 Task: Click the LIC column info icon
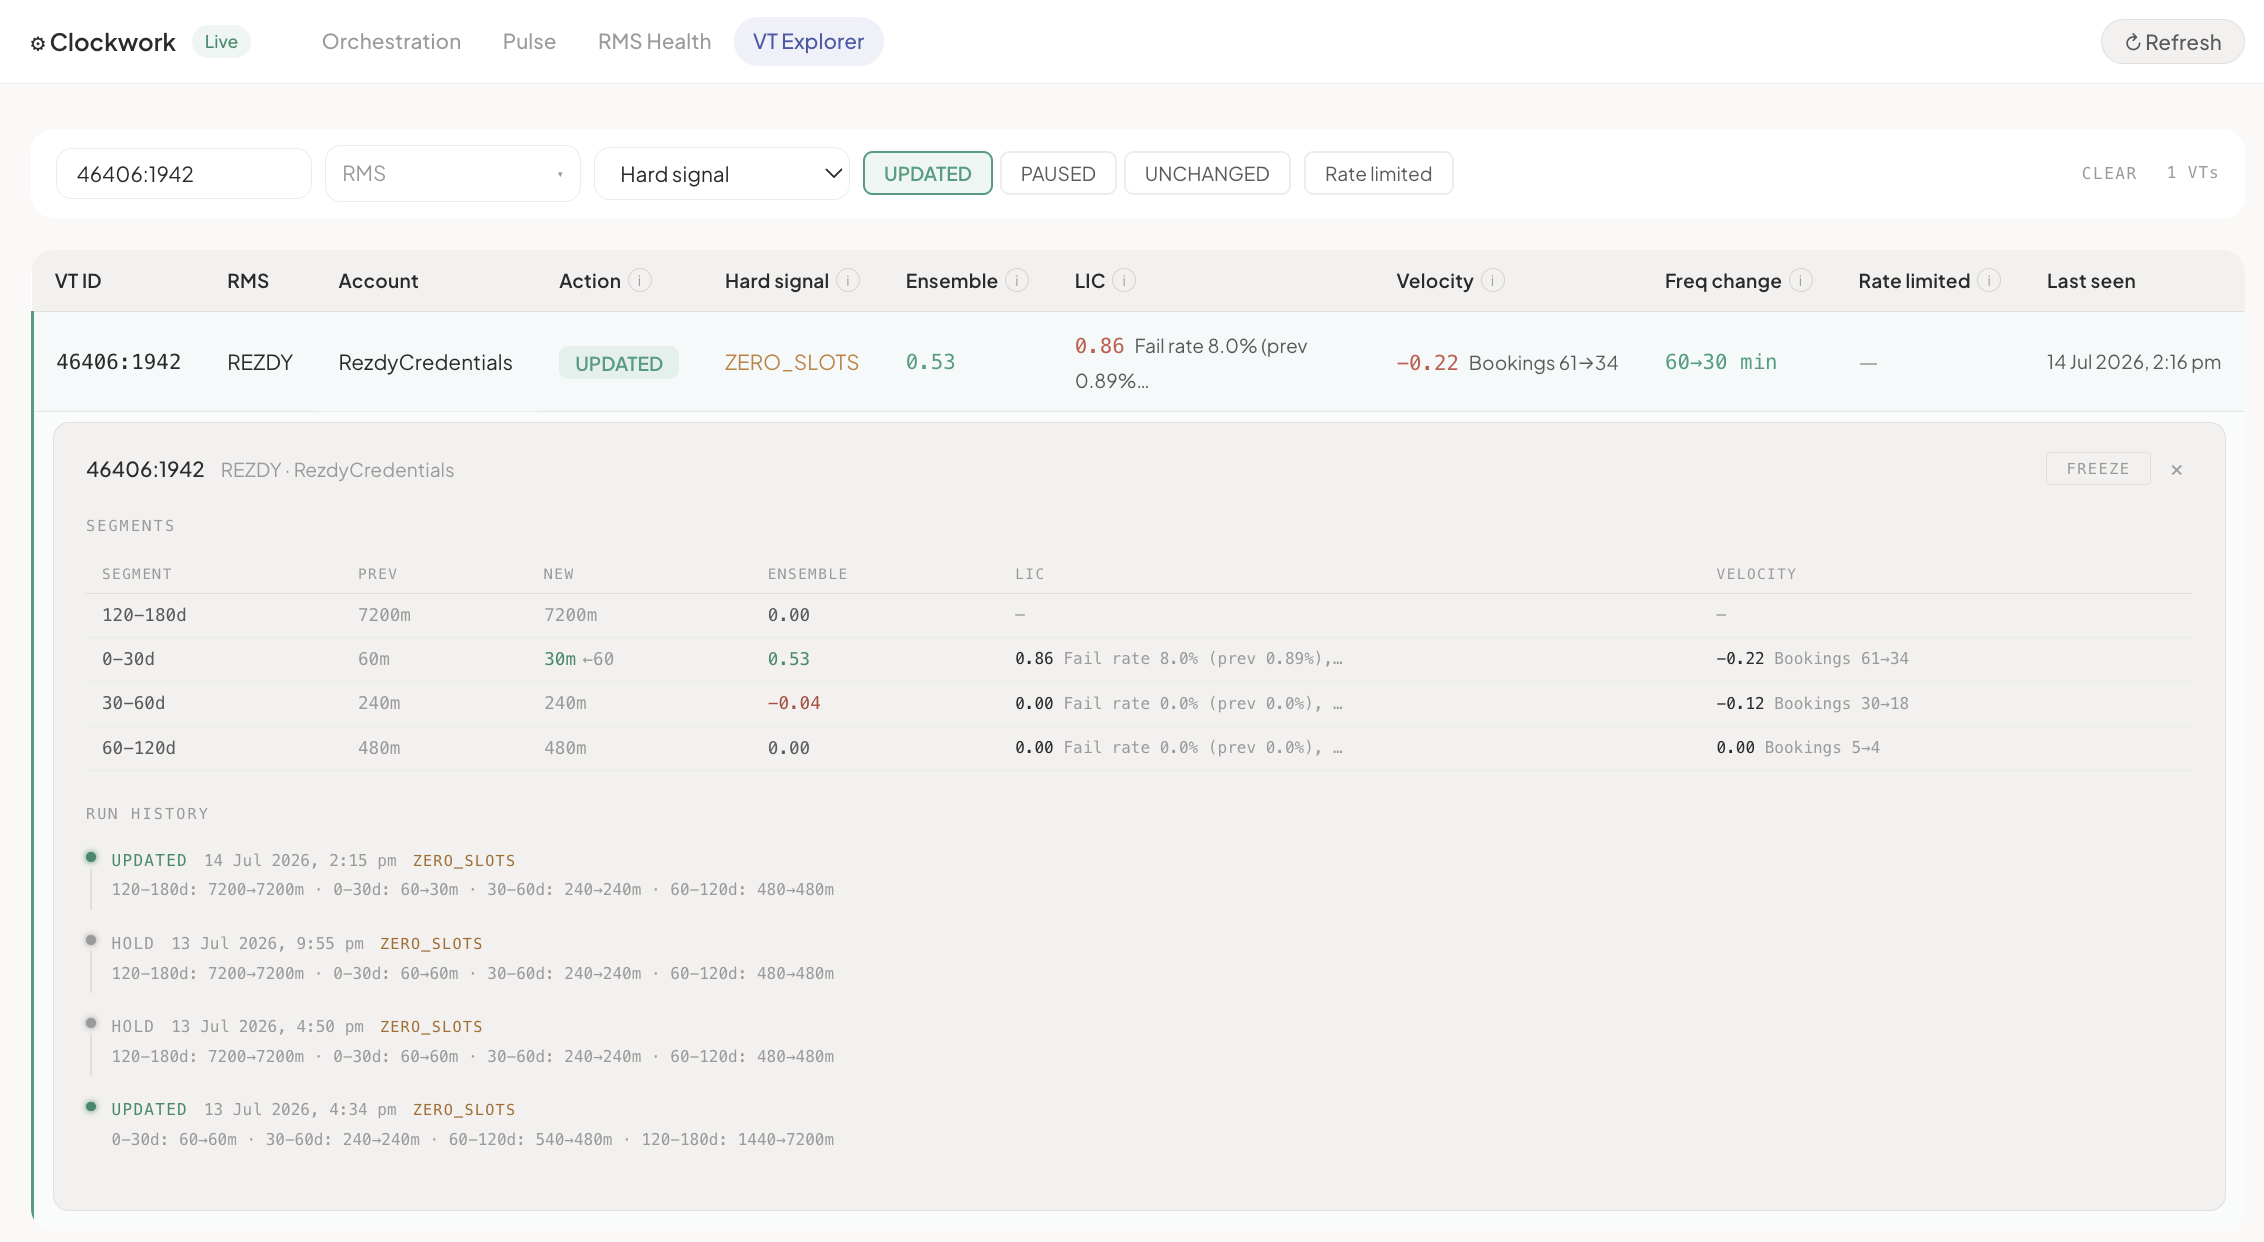1124,281
